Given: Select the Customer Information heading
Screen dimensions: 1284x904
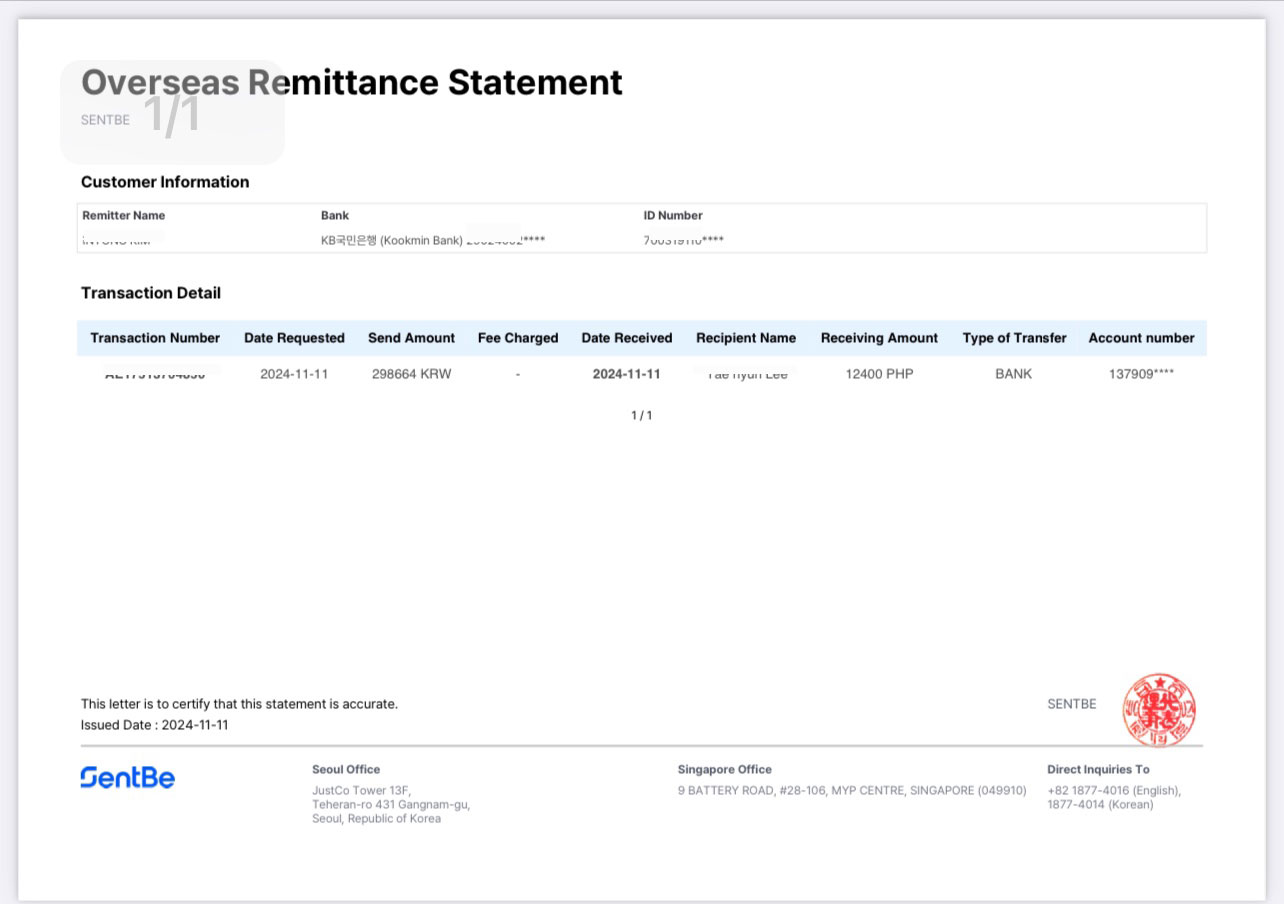Looking at the screenshot, I should (x=165, y=182).
